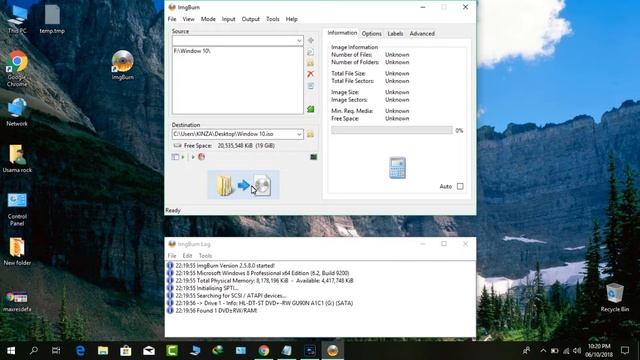Switch to the Advanced tab

(x=422, y=33)
